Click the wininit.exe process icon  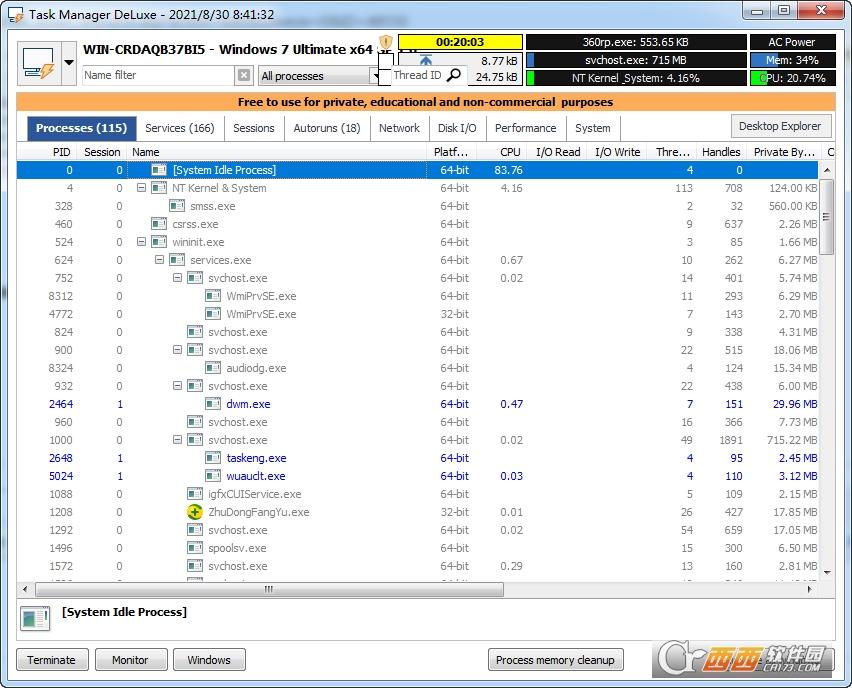[159, 242]
